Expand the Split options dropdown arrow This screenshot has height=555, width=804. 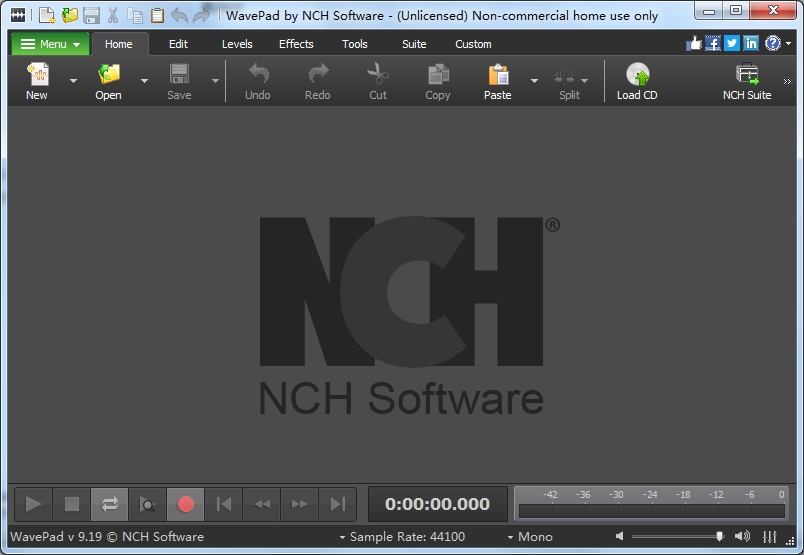point(585,81)
